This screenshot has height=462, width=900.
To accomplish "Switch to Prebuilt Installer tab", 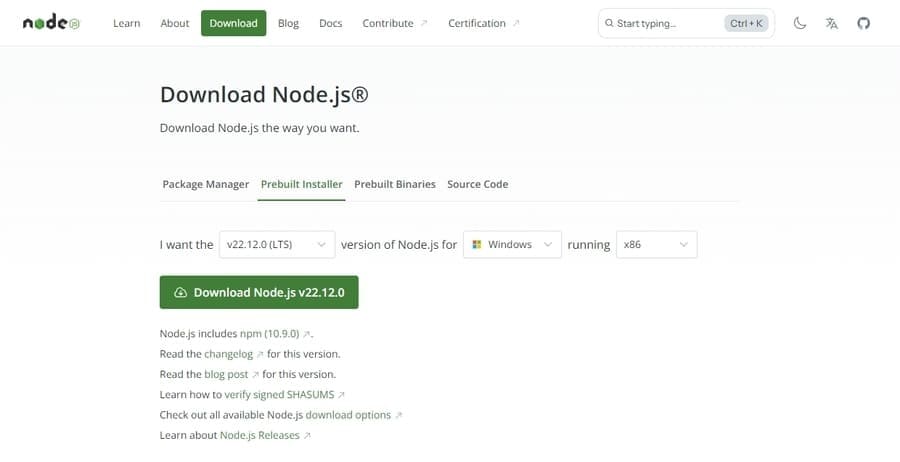I will tap(301, 184).
